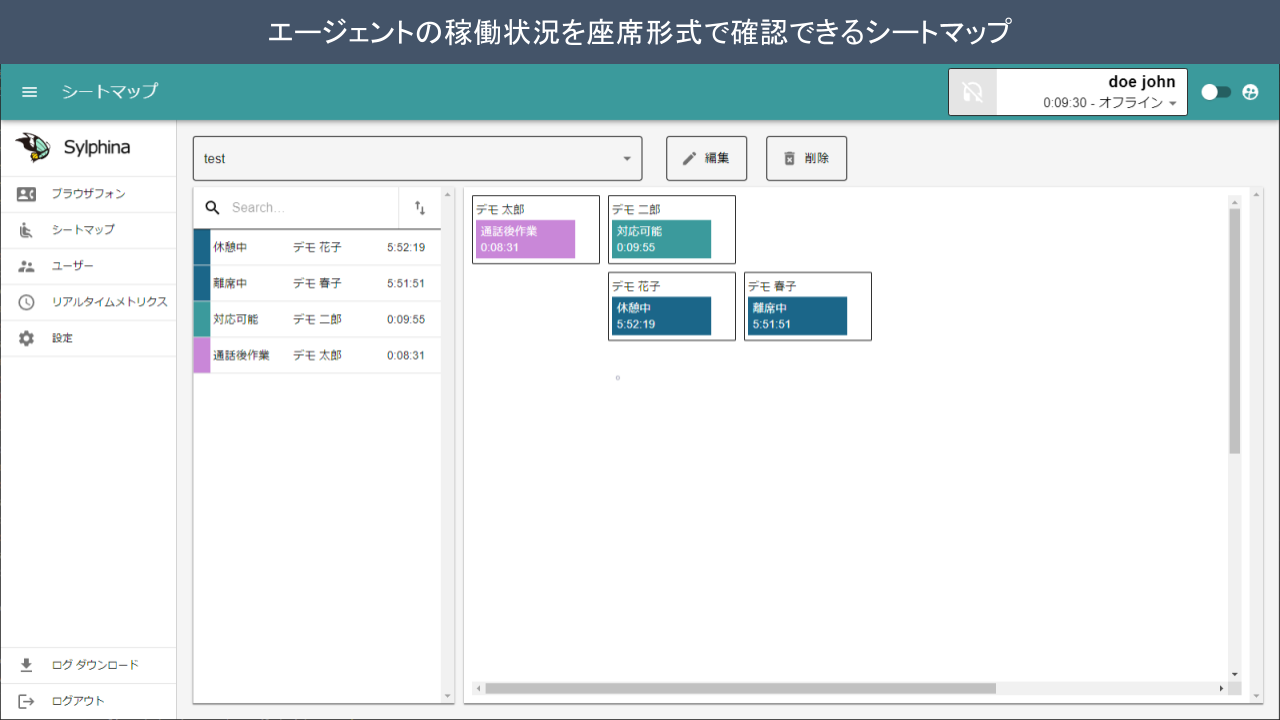Click the 編集 edit button
The image size is (1280, 720).
point(706,159)
